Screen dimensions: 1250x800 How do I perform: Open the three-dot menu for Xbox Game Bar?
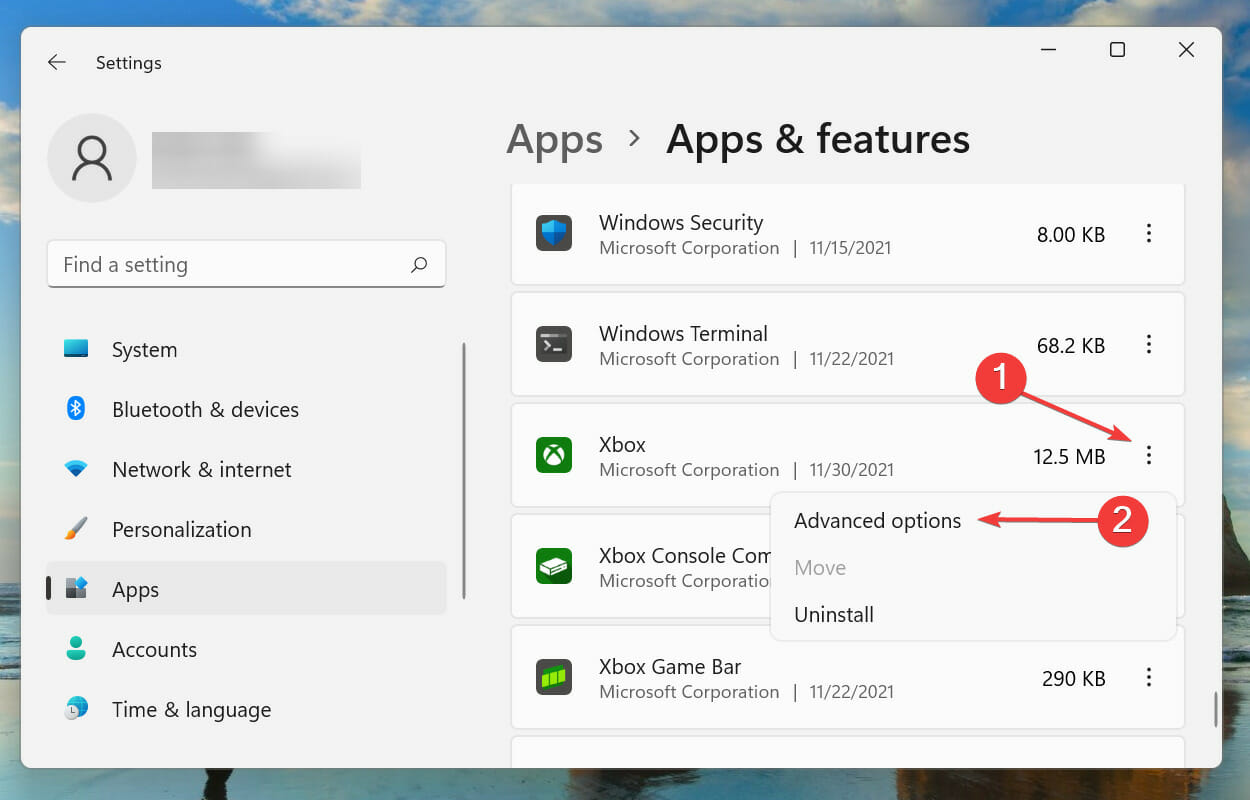click(x=1149, y=677)
